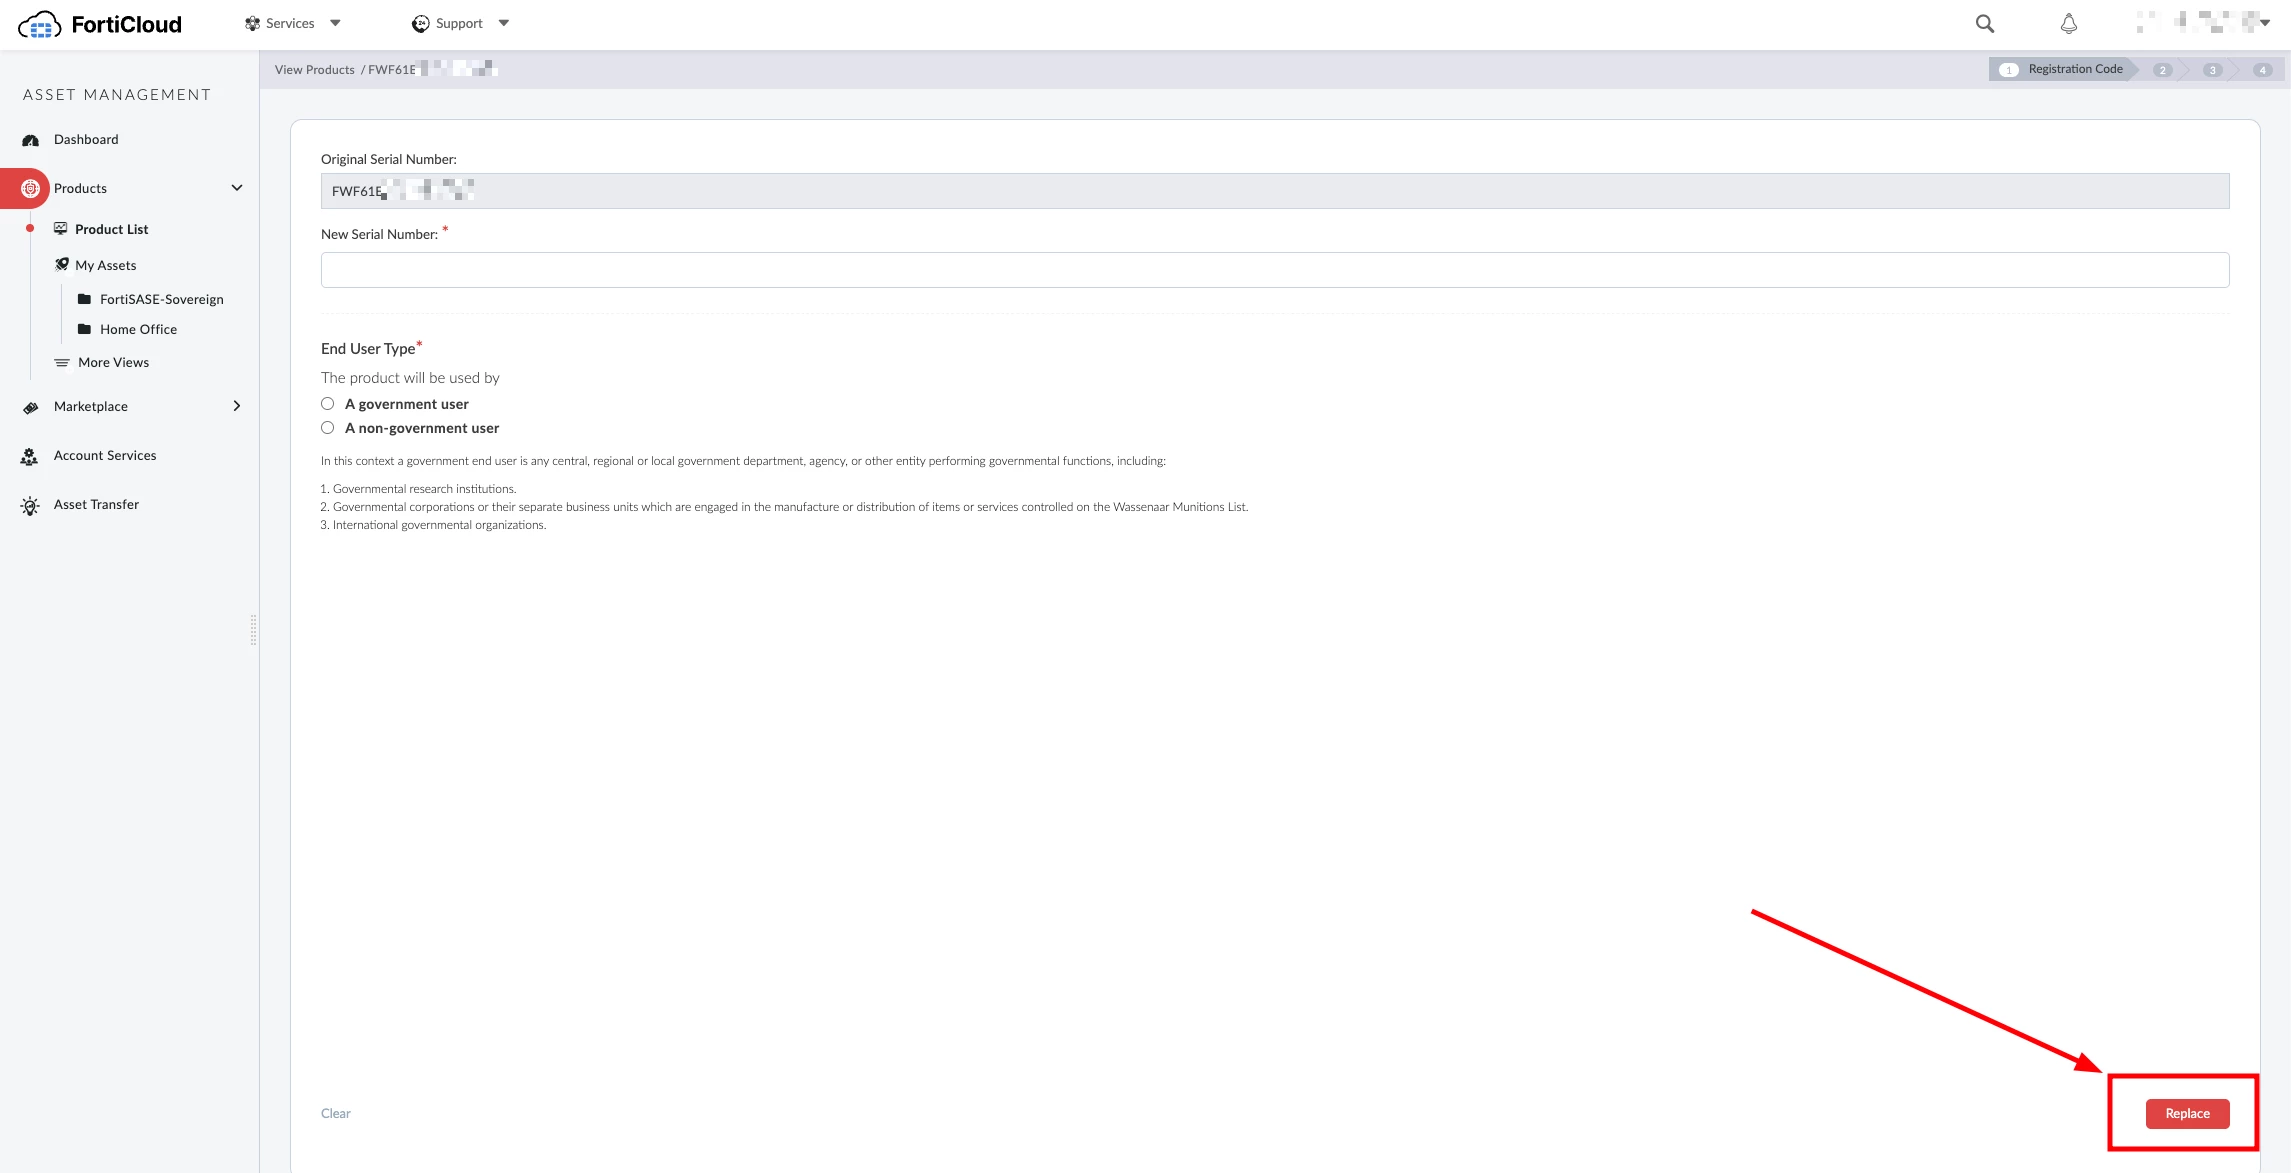Click the Original Serial Number field
The width and height of the screenshot is (2291, 1173).
1275,191
